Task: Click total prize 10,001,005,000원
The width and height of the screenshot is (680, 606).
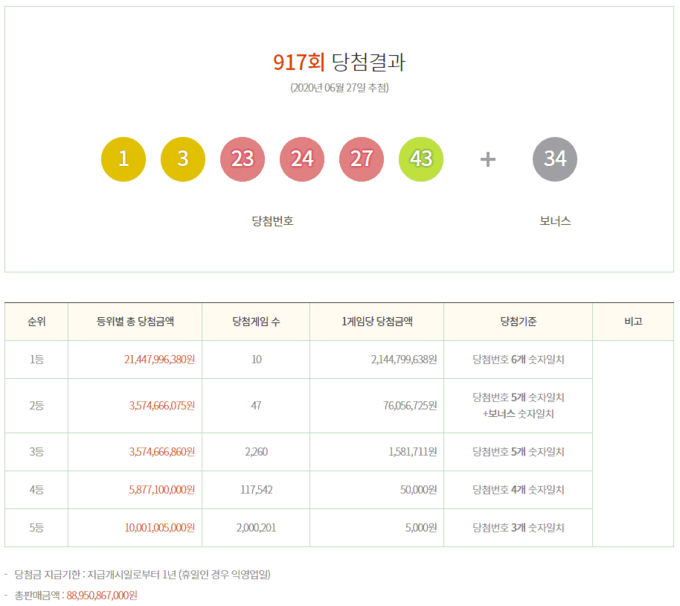Action: [160, 528]
